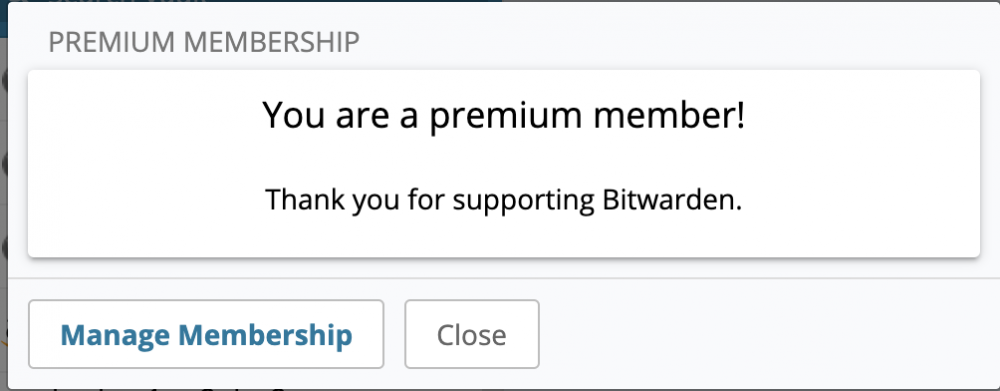Select the PREMIUM MEMBERSHIP dialog title
This screenshot has width=1000, height=391.
pos(204,43)
